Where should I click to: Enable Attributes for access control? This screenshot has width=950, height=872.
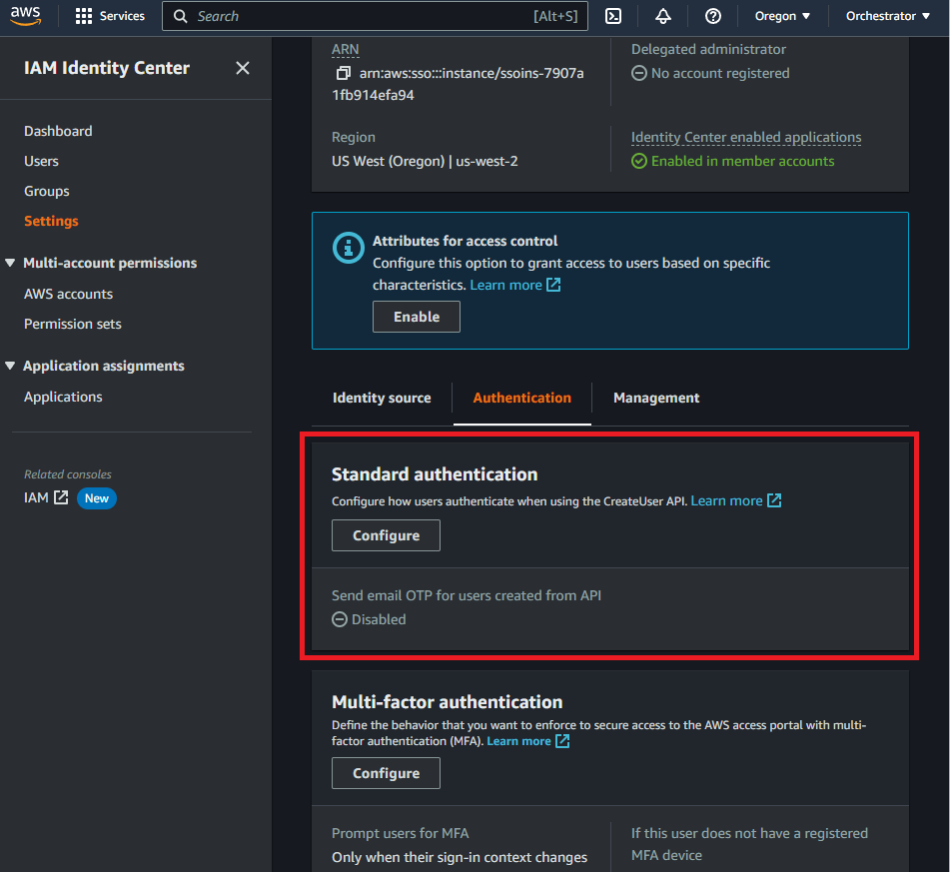tap(416, 317)
